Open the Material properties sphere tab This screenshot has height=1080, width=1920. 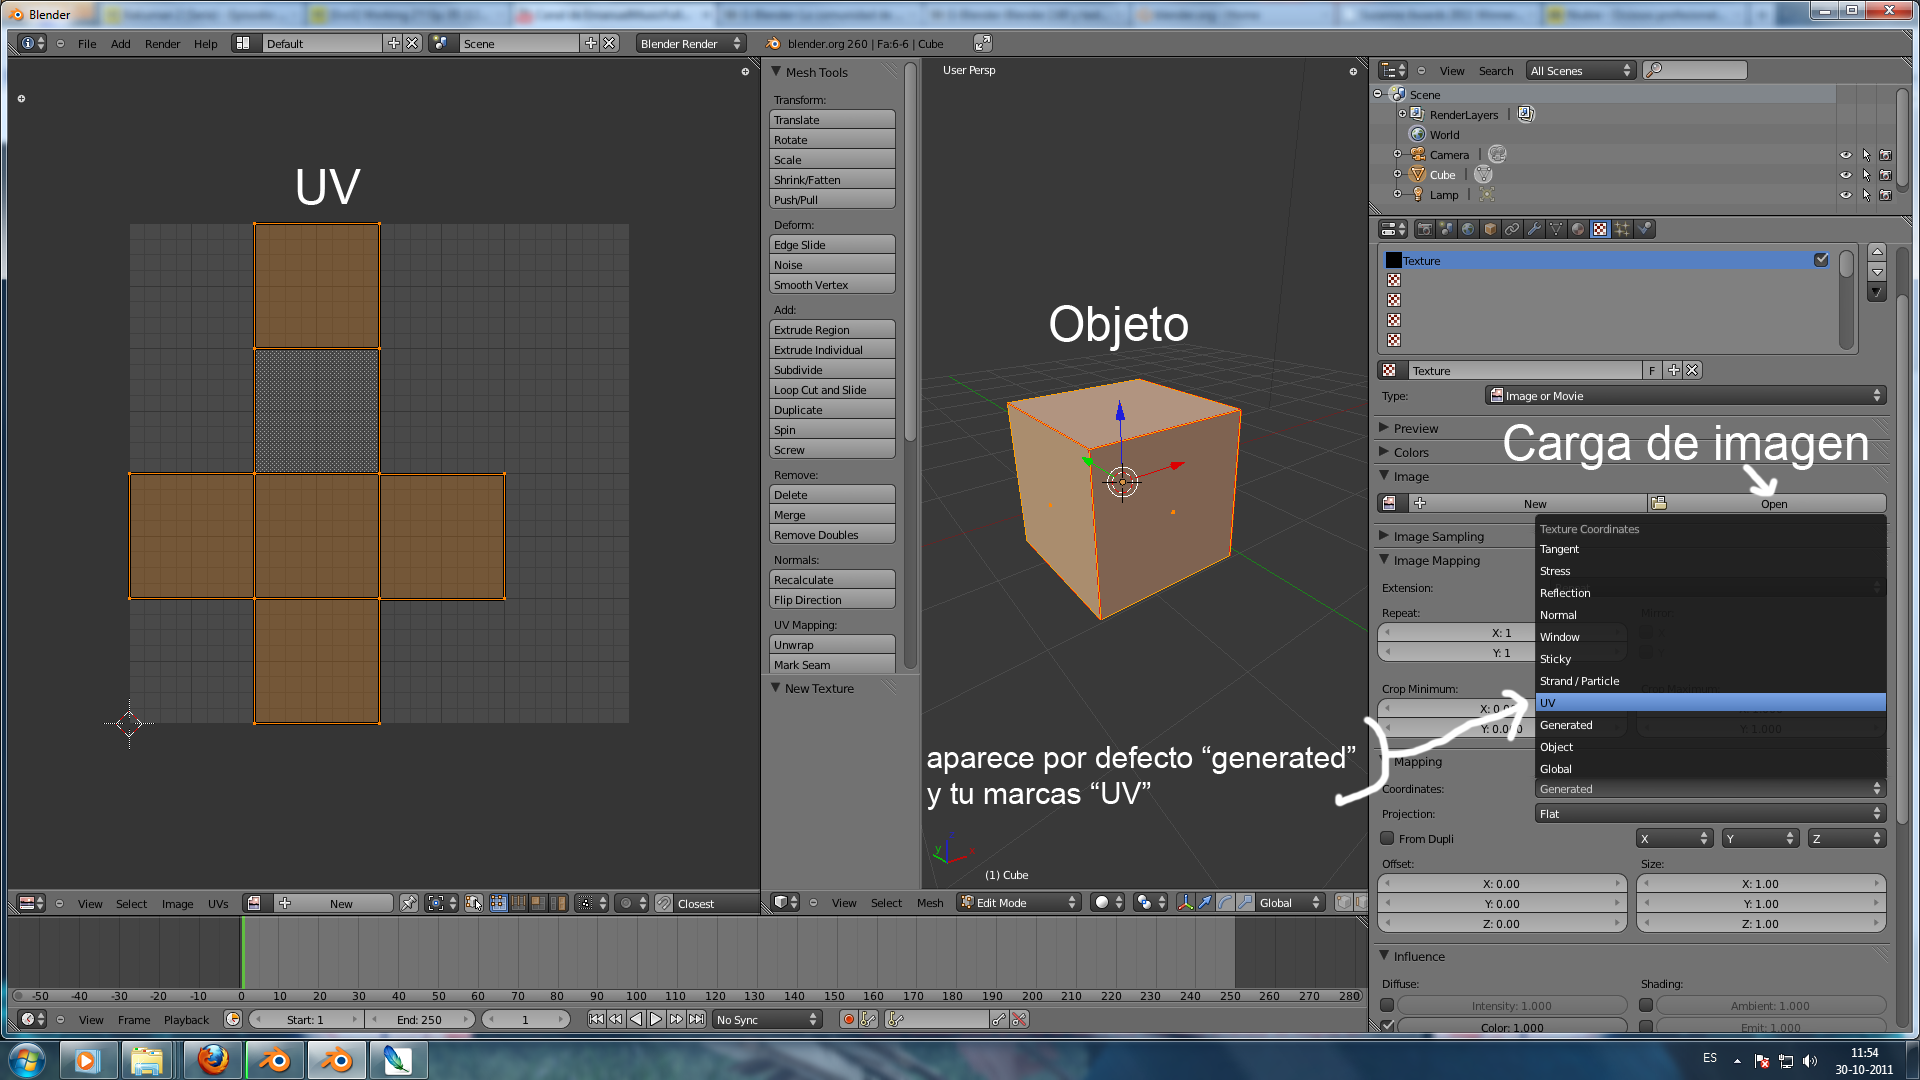tap(1578, 229)
